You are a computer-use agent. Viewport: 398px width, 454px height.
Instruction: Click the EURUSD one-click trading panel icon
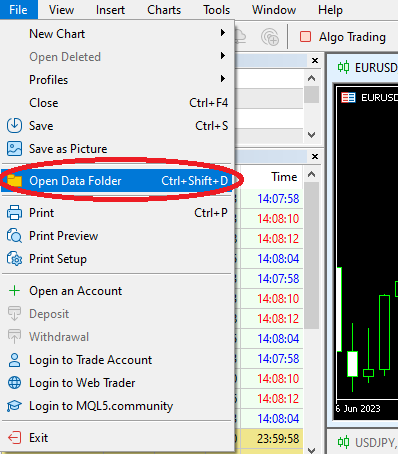348,98
